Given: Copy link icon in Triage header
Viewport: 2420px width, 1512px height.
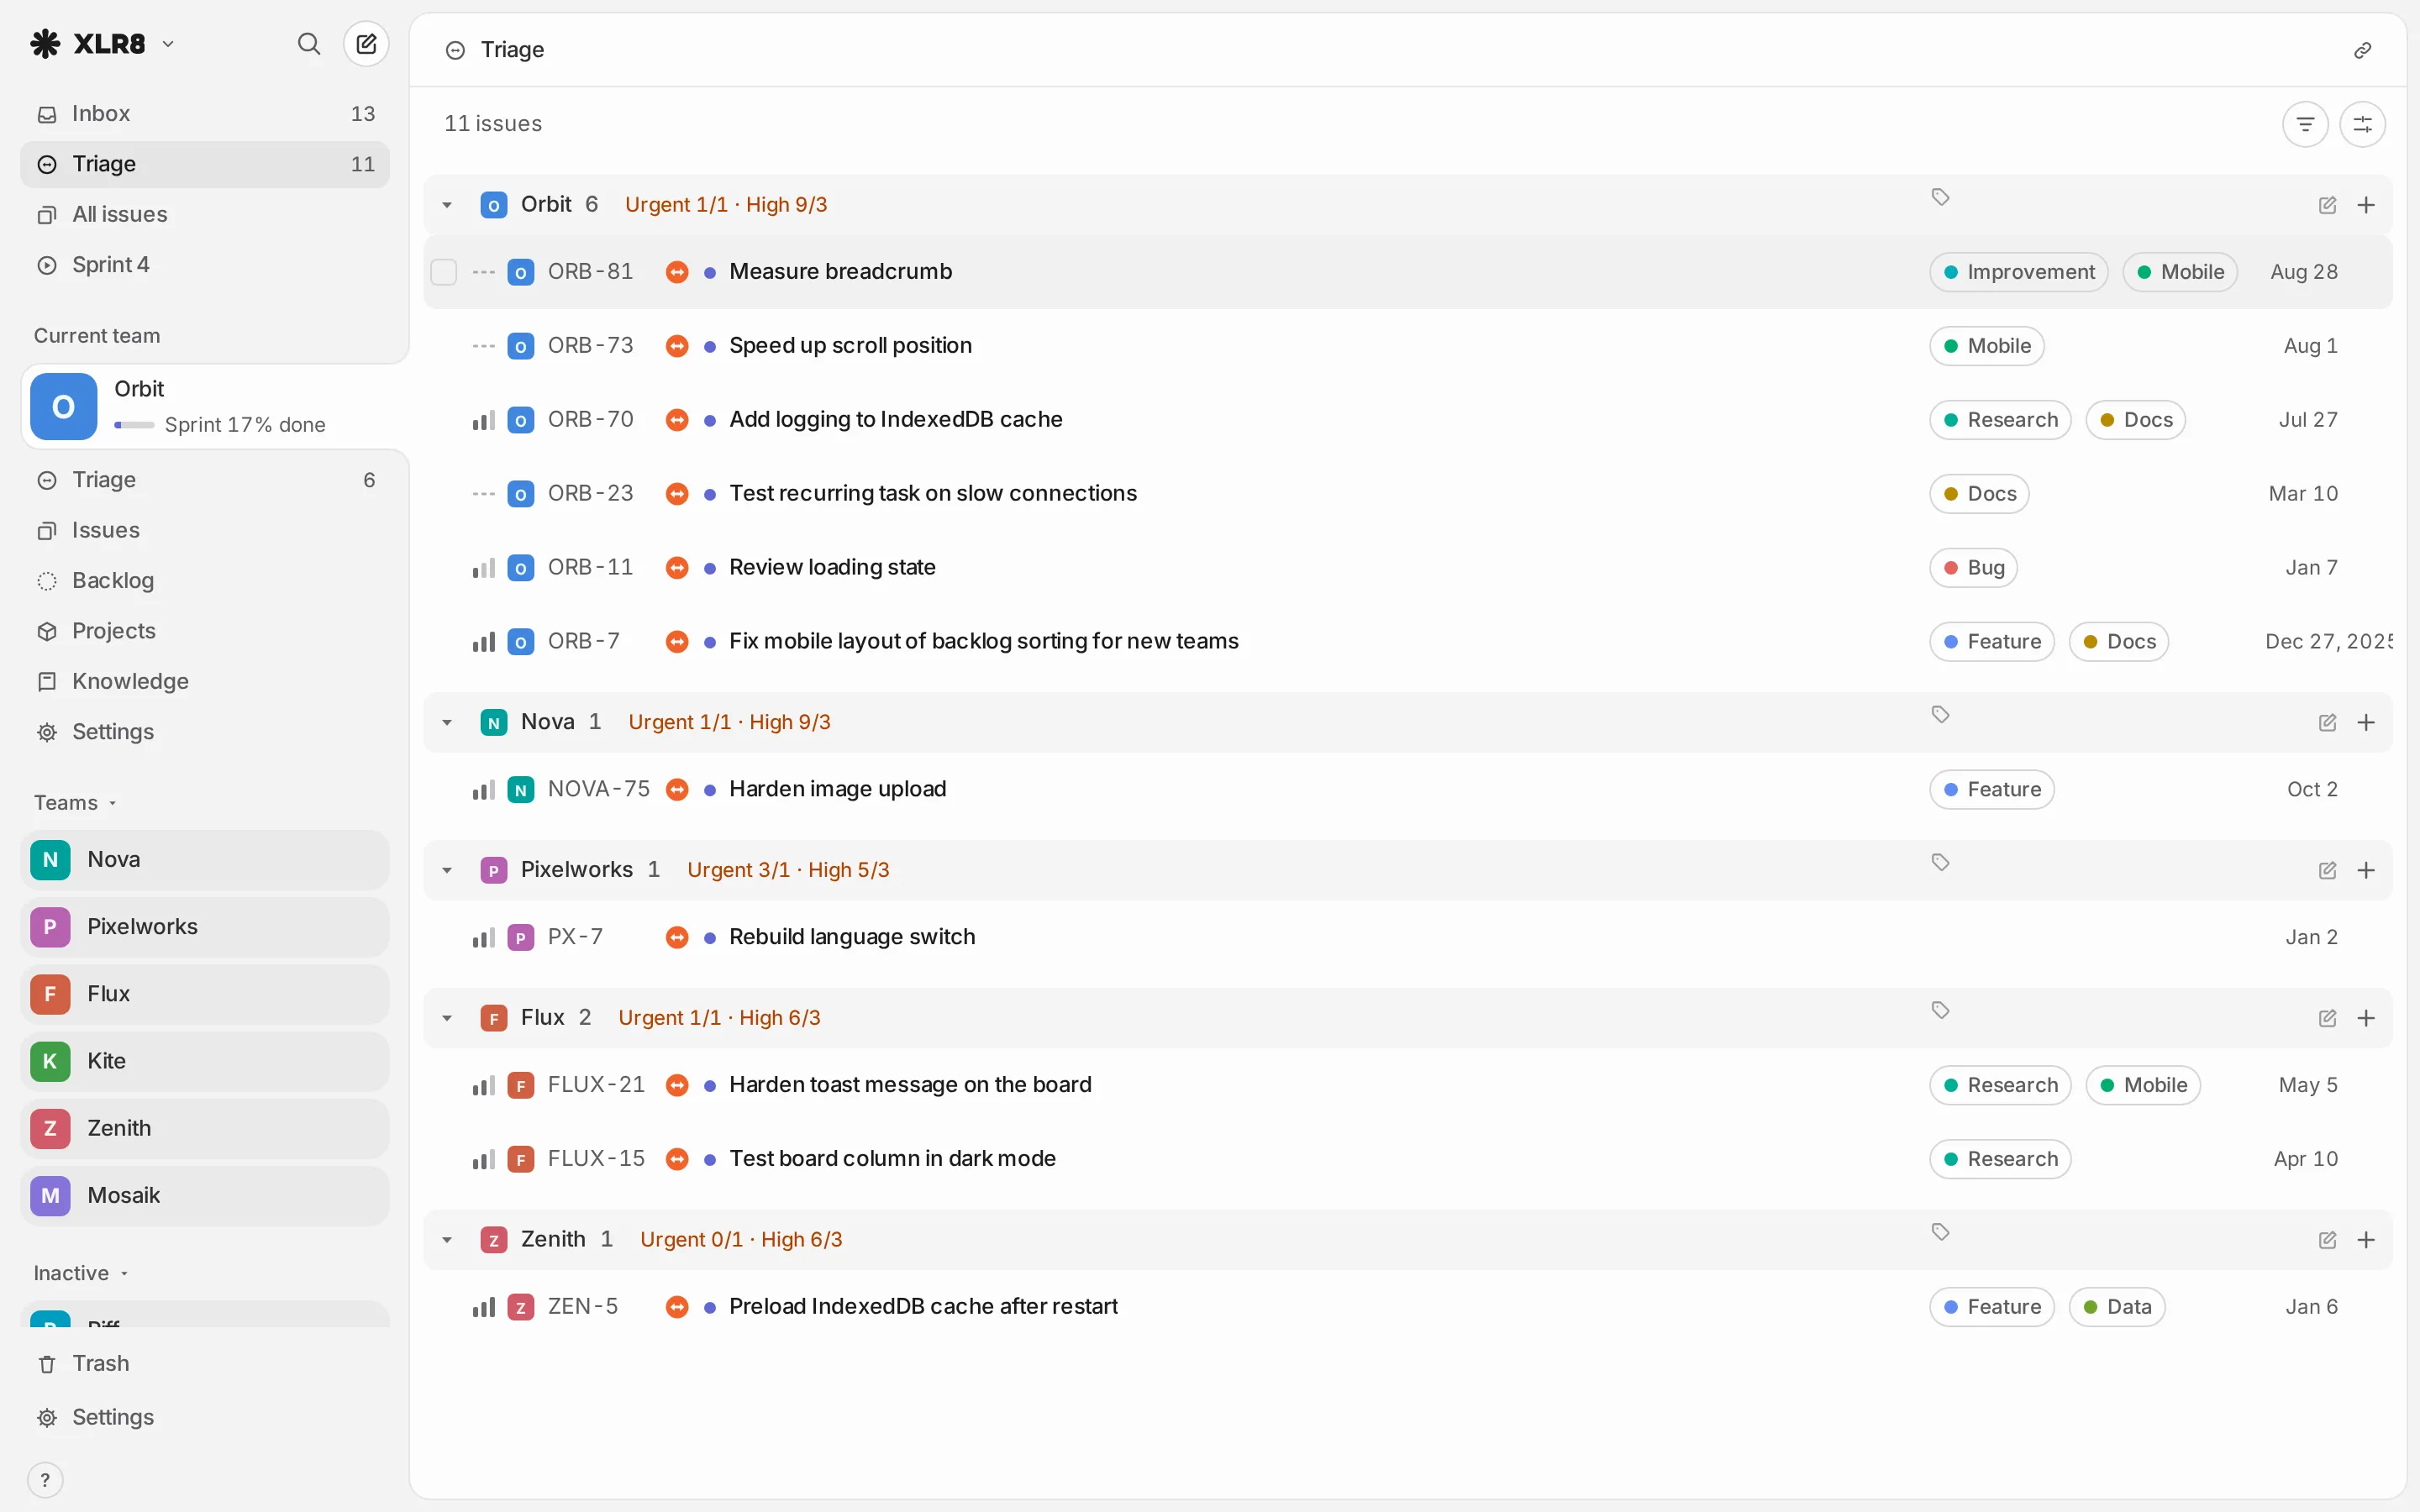Looking at the screenshot, I should (2362, 50).
